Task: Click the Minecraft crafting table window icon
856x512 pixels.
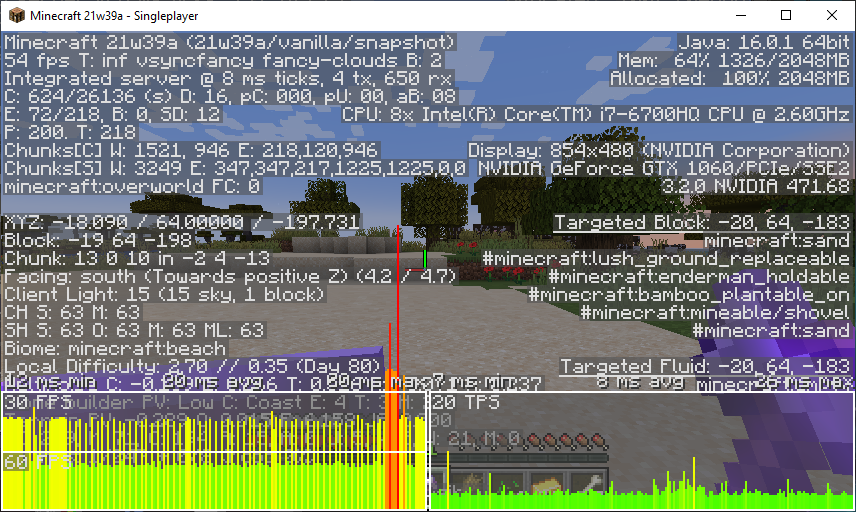Action: (16, 15)
